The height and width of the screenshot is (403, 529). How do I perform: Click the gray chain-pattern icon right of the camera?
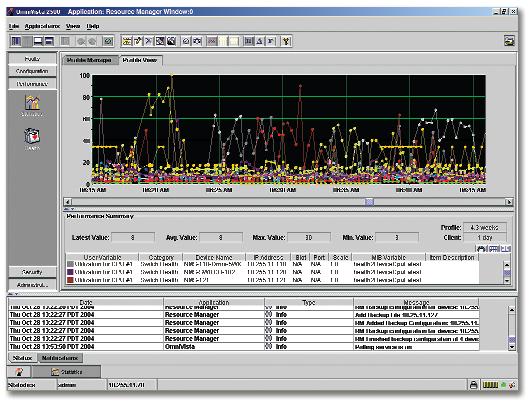point(212,41)
